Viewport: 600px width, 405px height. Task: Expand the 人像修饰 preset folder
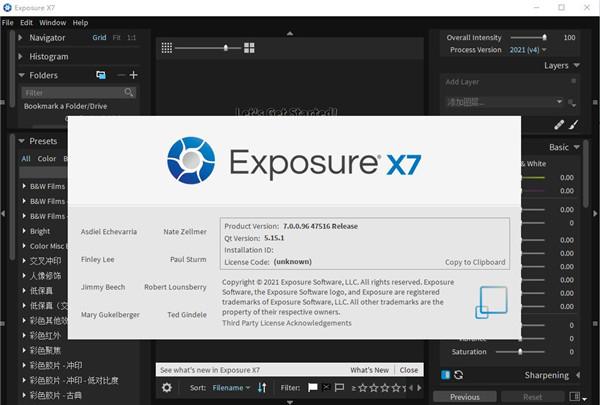[x=24, y=276]
